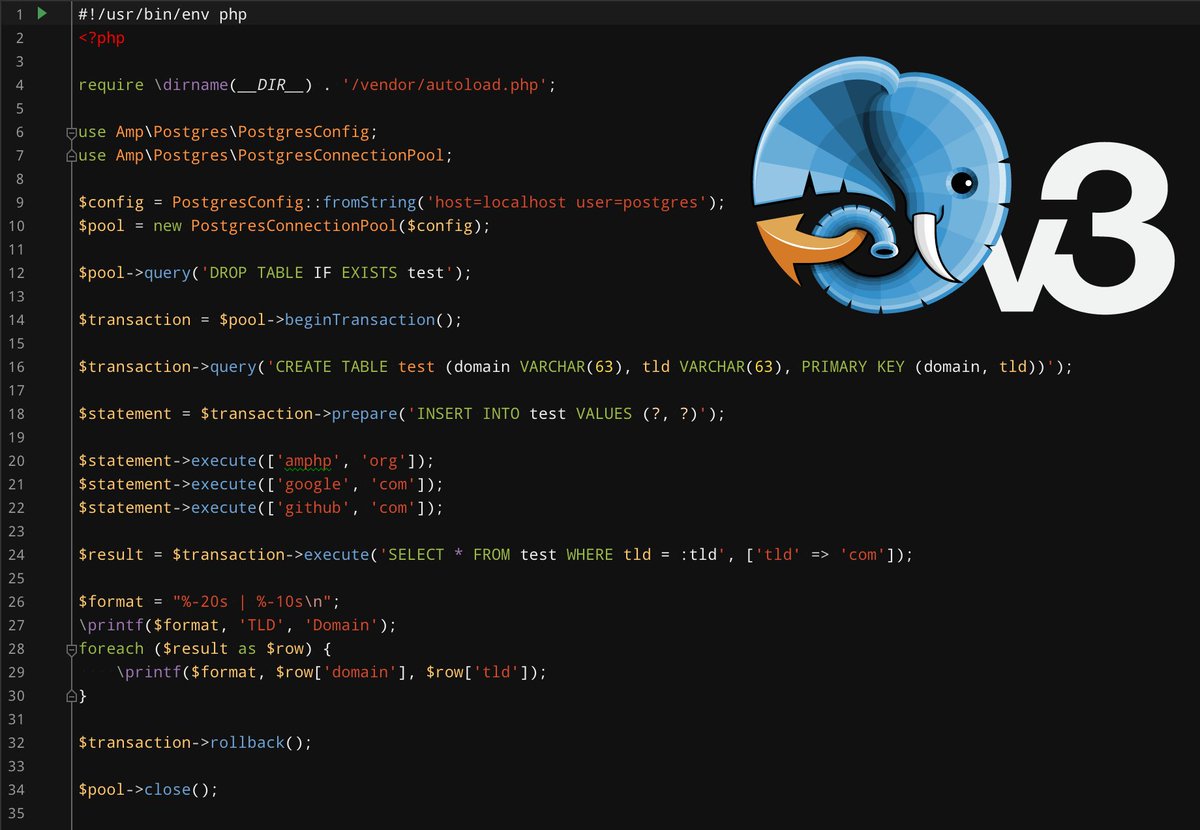Click line number 32 in the gutter
Viewport: 1200px width, 830px height.
point(19,742)
